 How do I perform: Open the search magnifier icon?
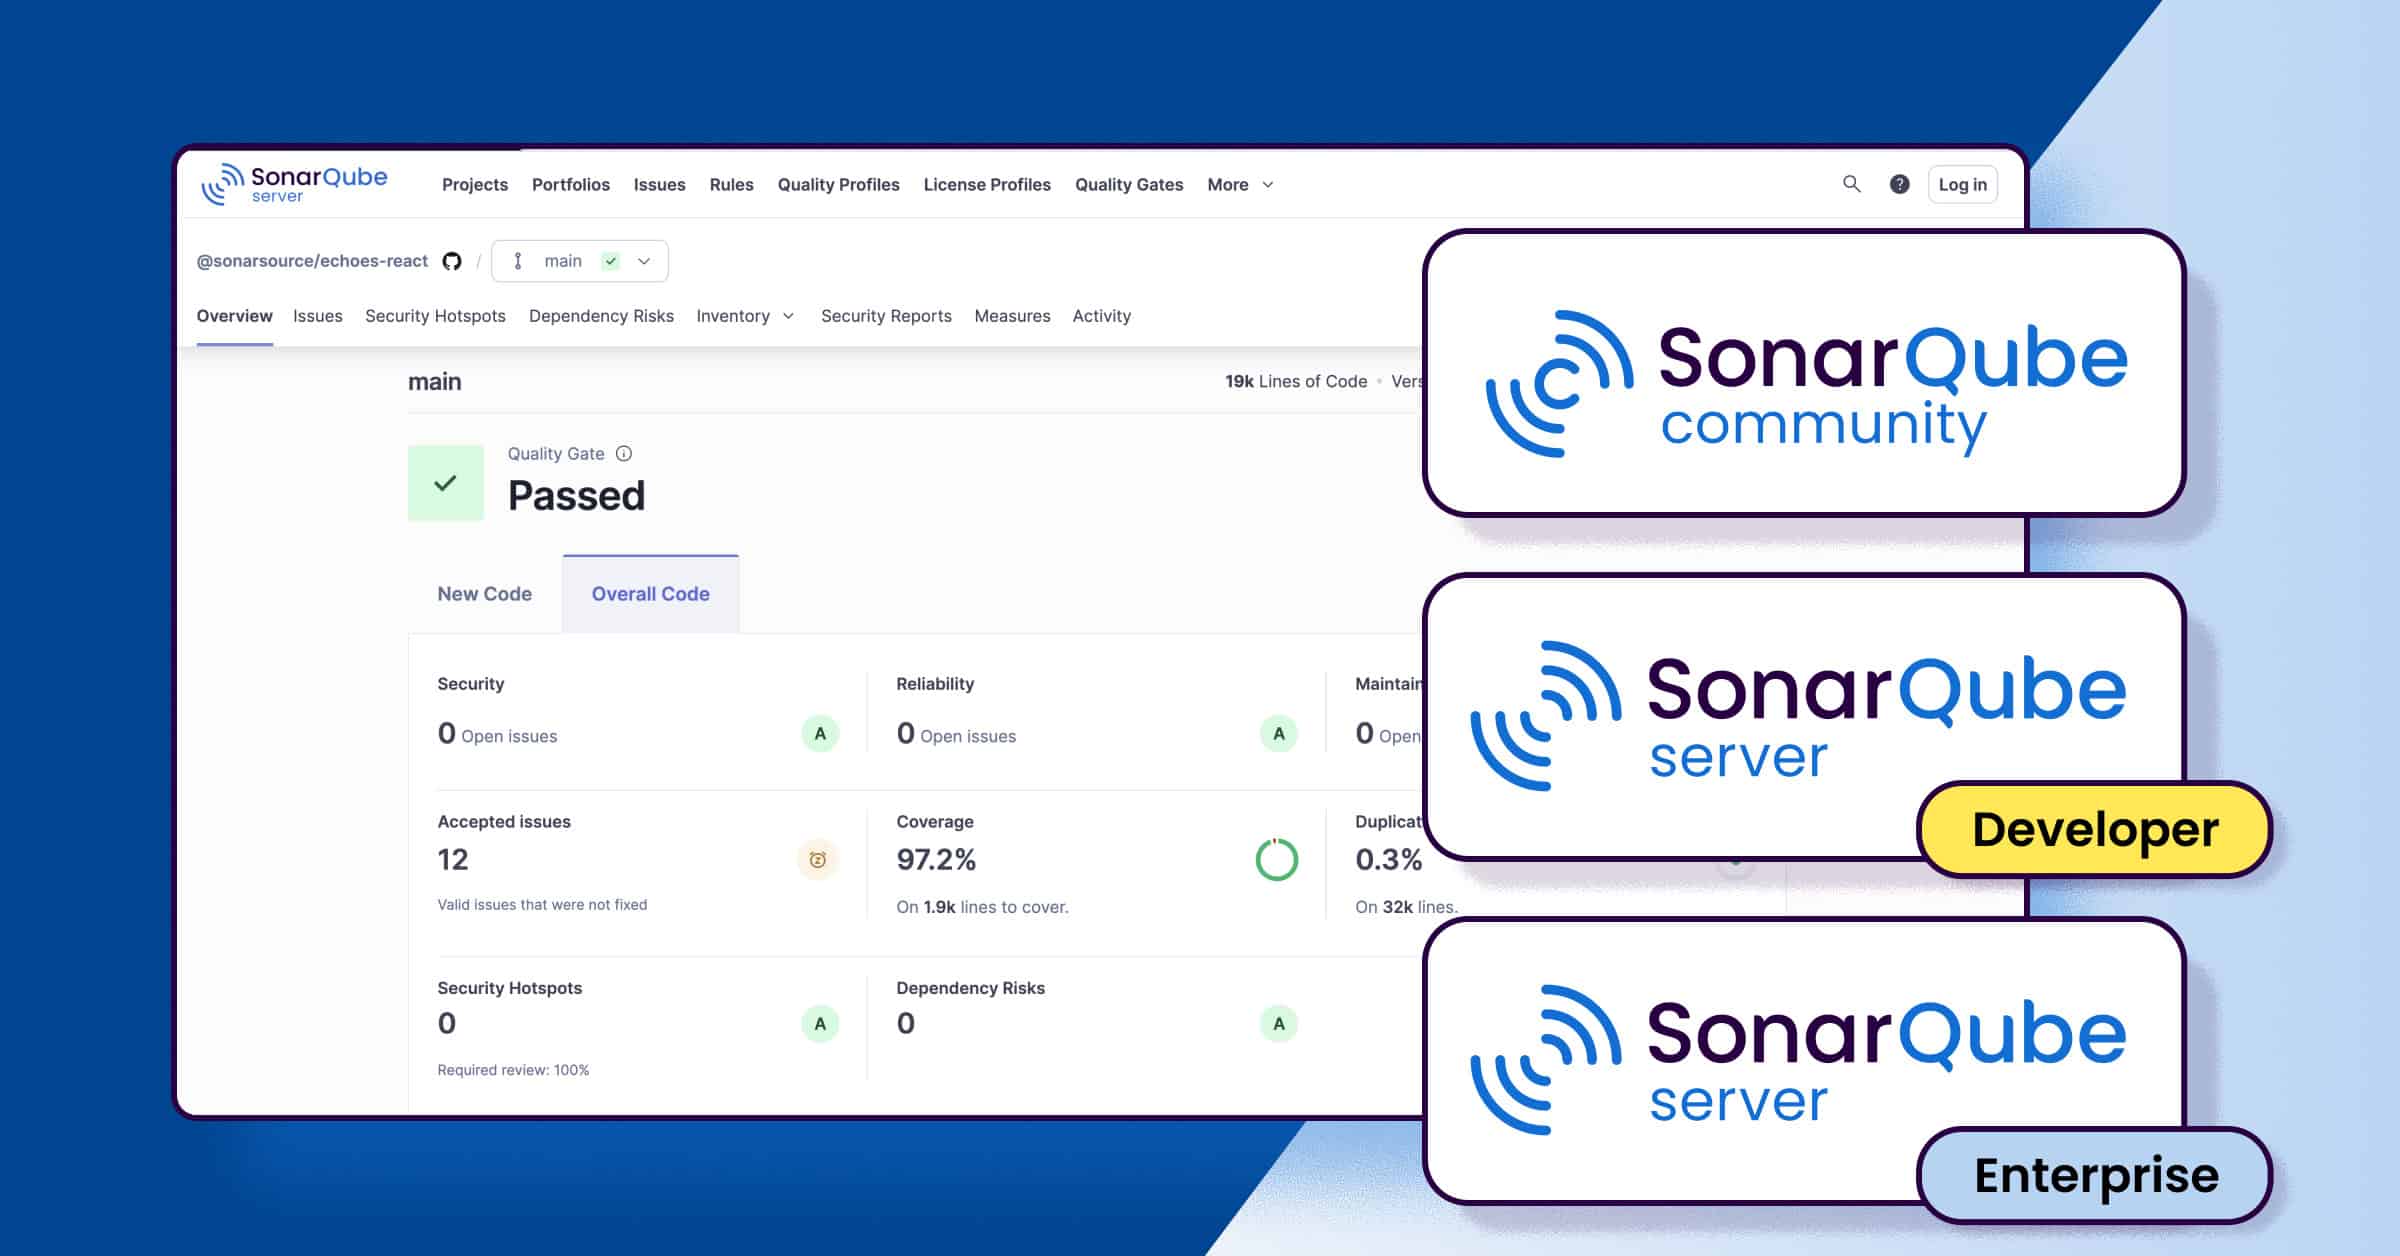[x=1851, y=184]
